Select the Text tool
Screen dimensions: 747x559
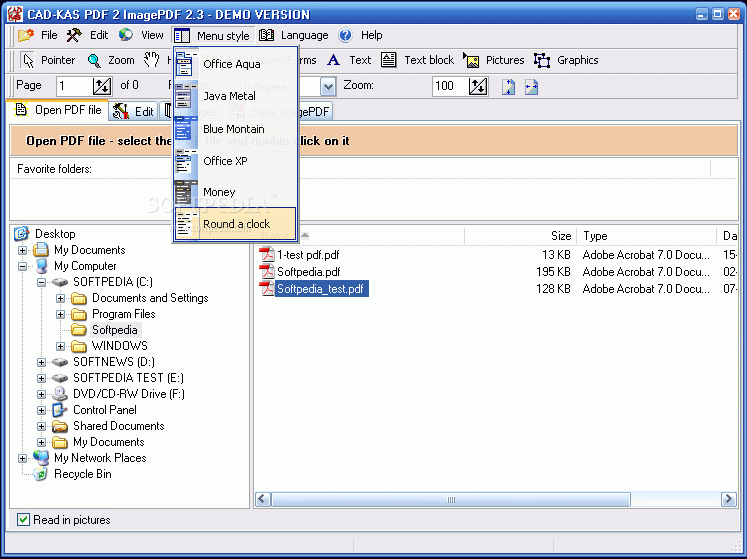349,60
